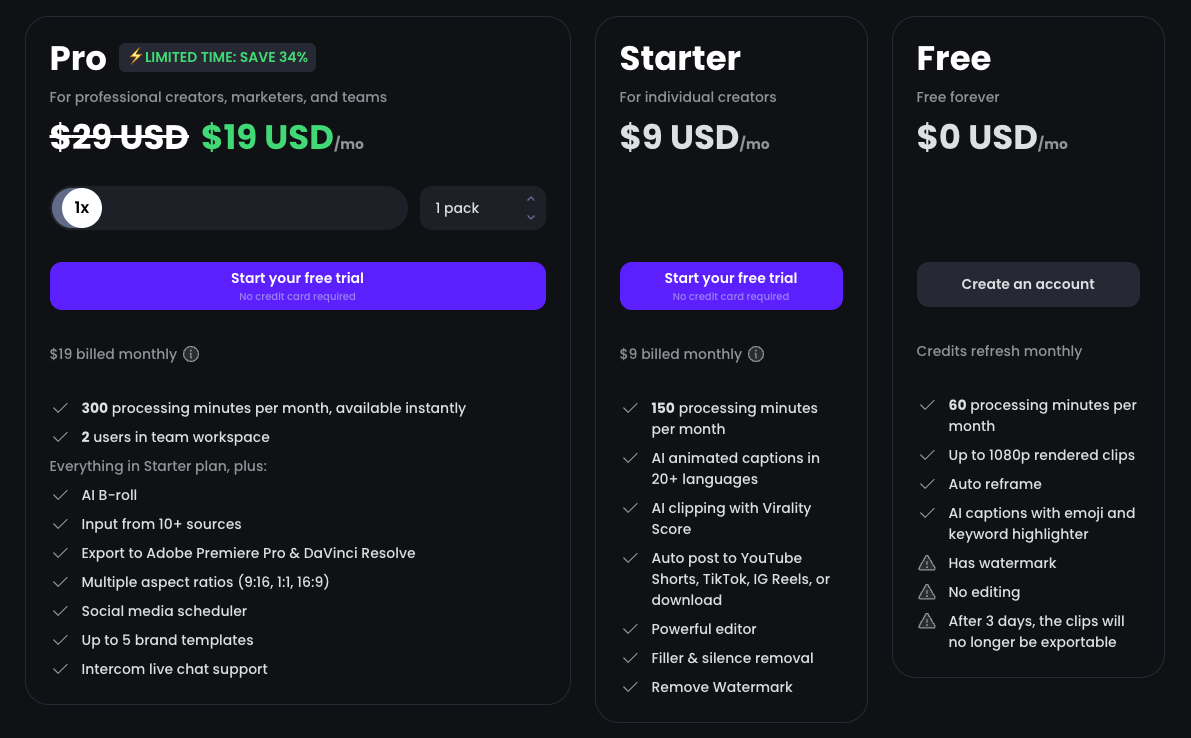This screenshot has height=738, width=1191.
Task: Click the 1x slider handle
Action: pos(82,208)
